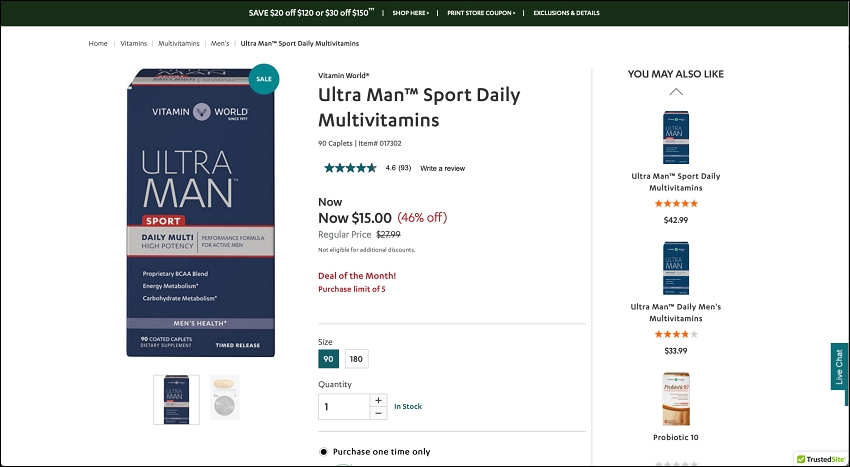This screenshot has height=467, width=850.
Task: Click the TrustedSite badge
Action: [821, 459]
